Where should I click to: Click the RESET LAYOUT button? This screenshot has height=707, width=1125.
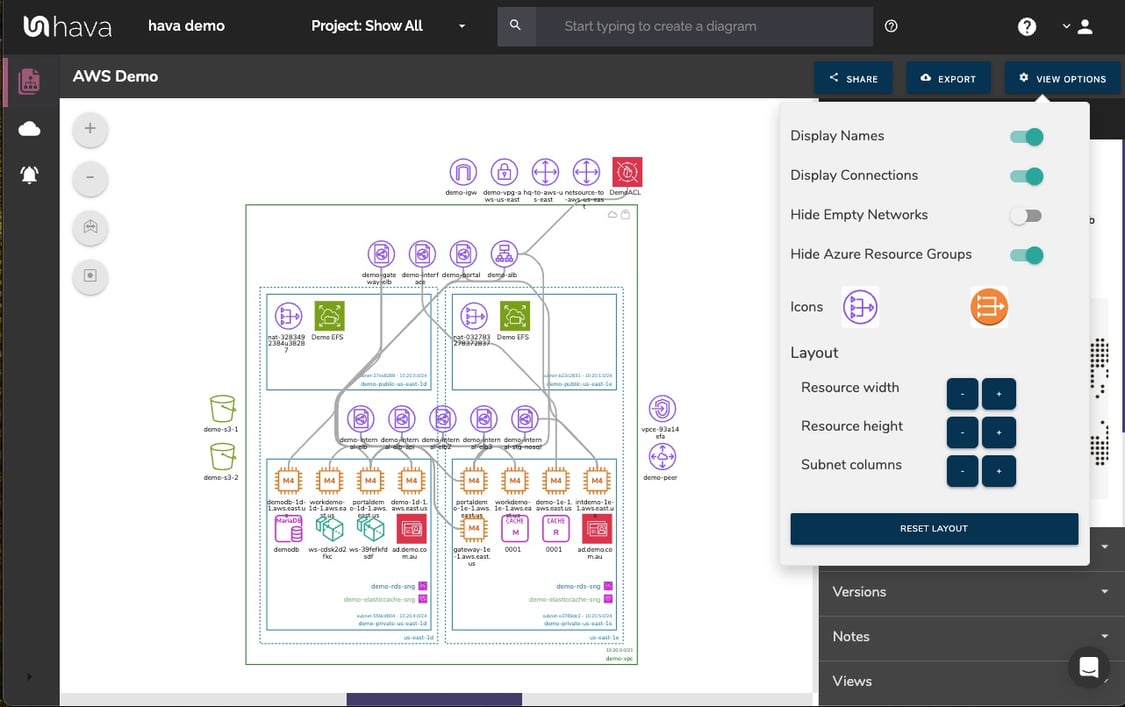(933, 528)
